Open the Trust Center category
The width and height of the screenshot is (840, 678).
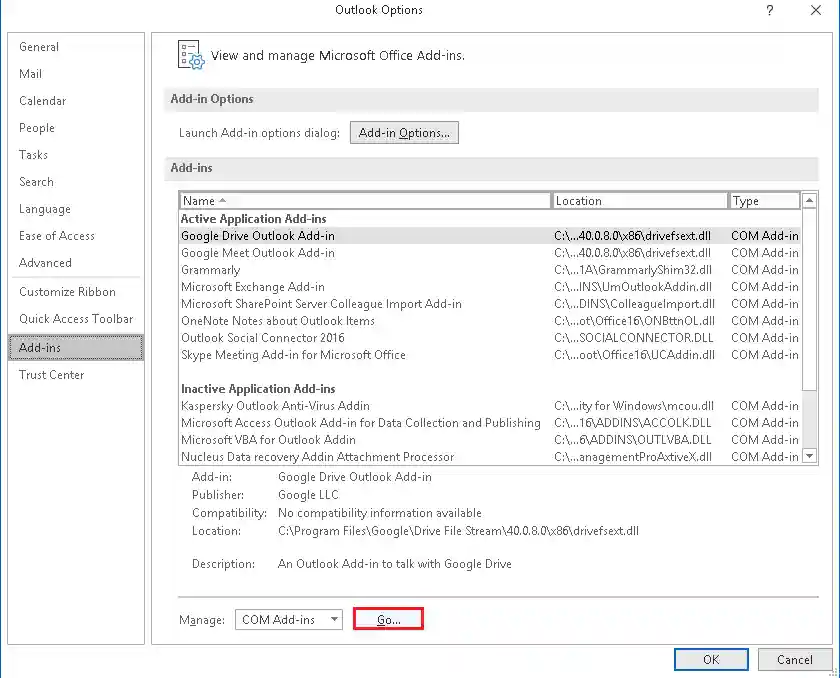[76, 375]
